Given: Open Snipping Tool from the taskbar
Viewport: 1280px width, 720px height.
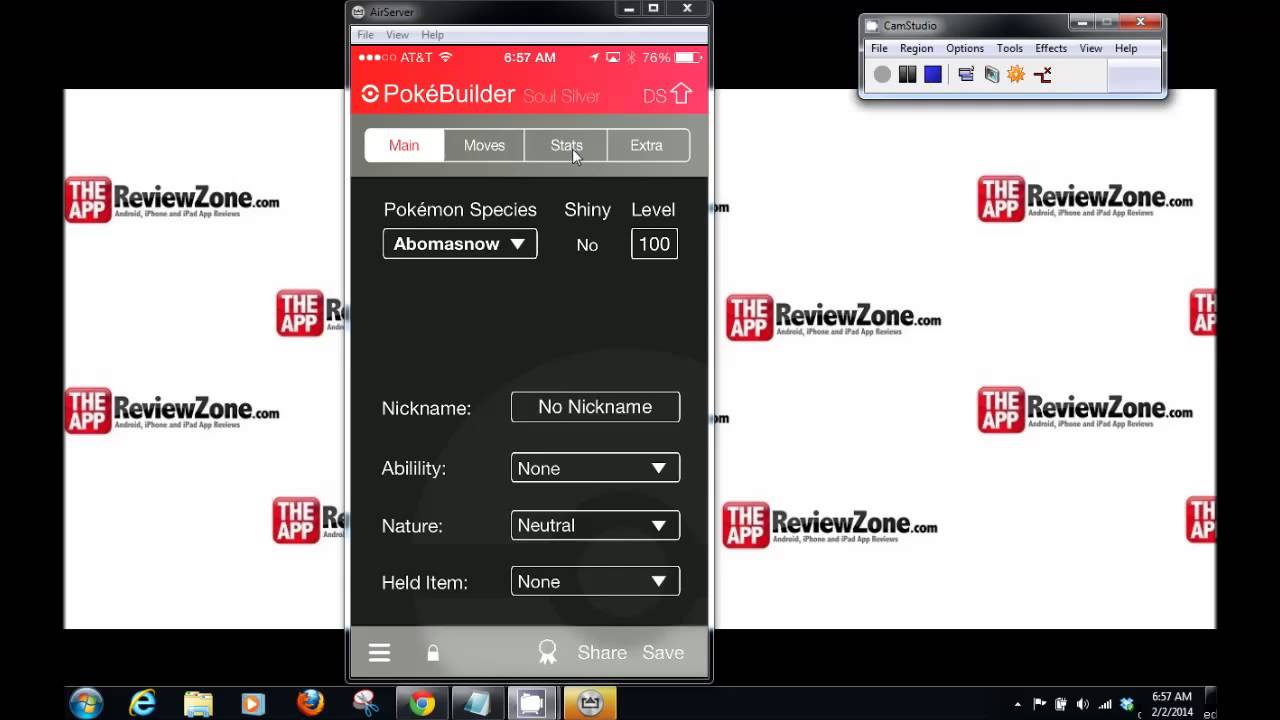Looking at the screenshot, I should pos(366,703).
